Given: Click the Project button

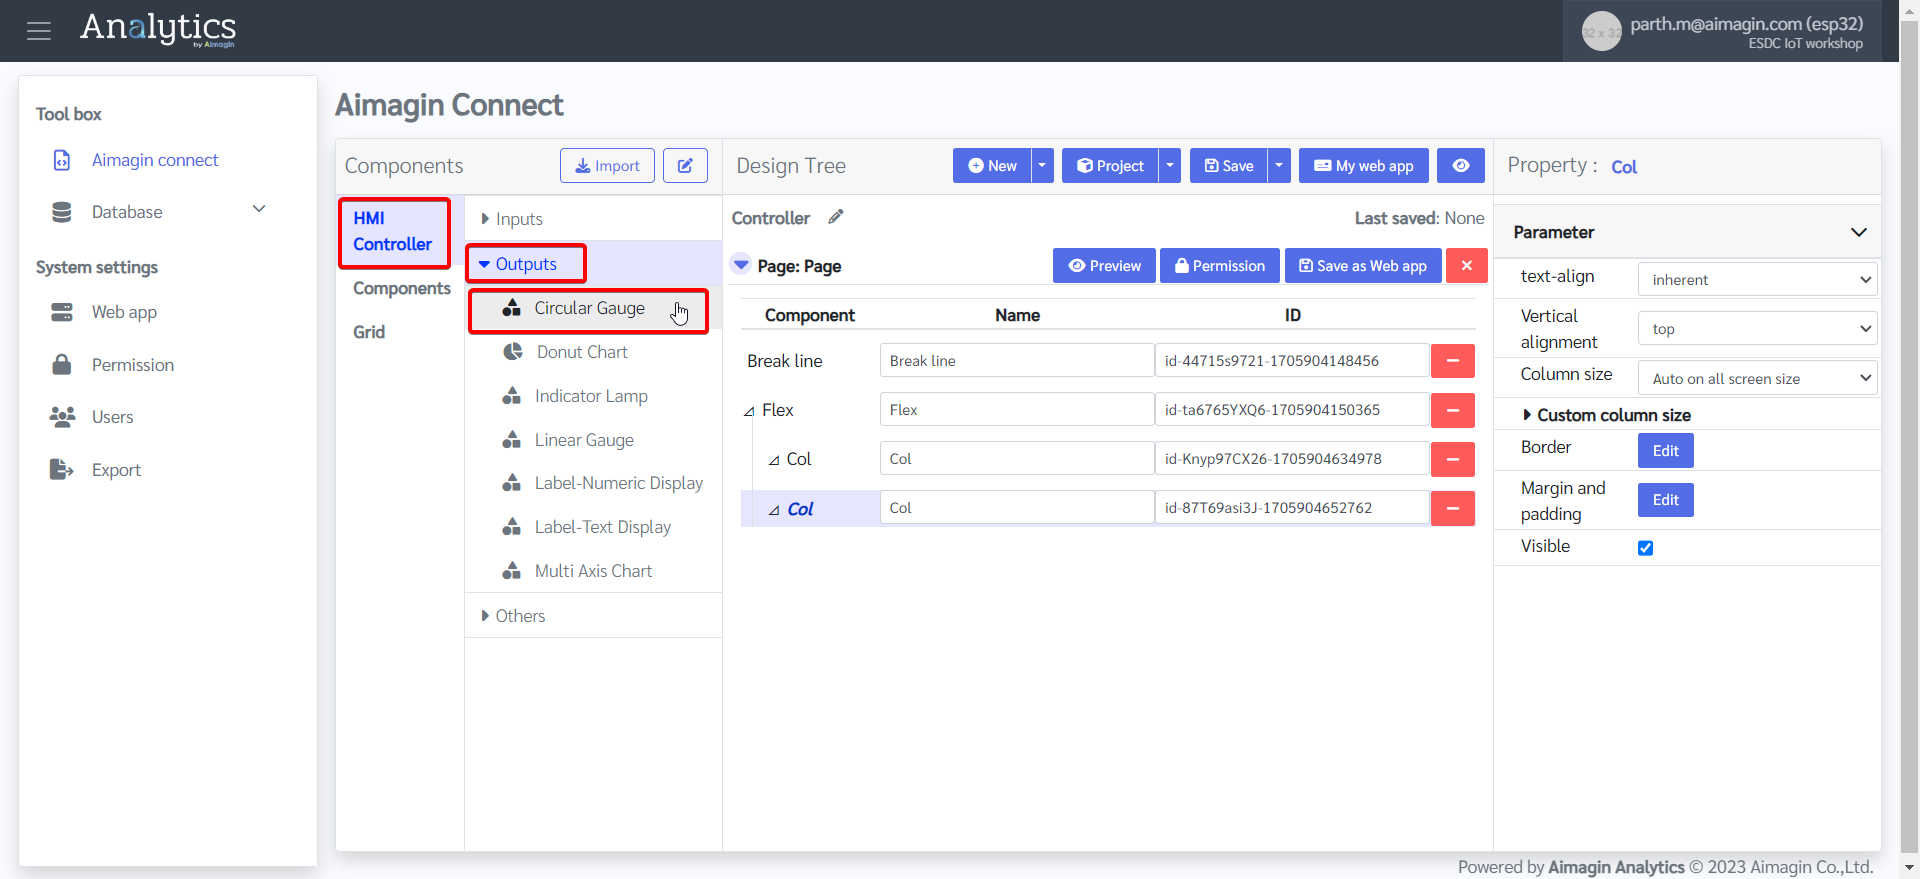Looking at the screenshot, I should (x=1110, y=166).
